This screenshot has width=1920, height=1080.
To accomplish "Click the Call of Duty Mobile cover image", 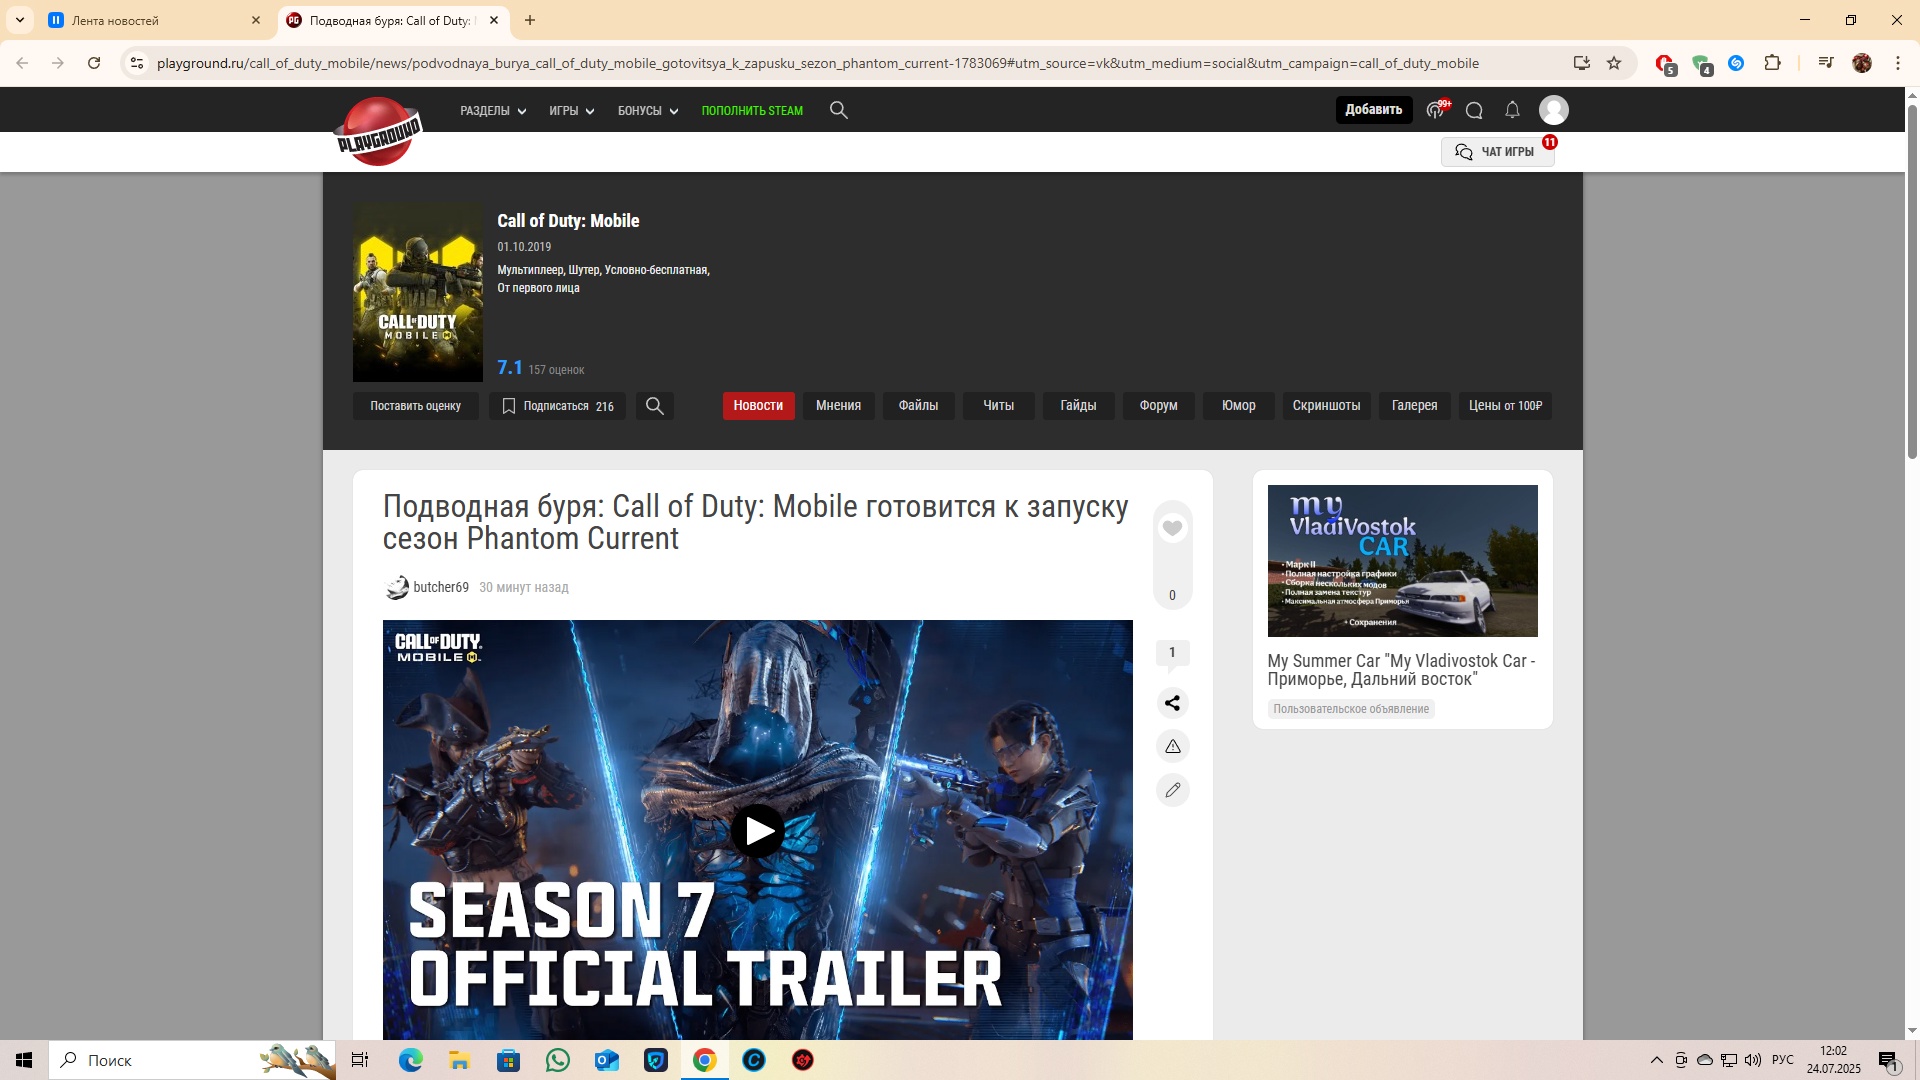I will (417, 293).
